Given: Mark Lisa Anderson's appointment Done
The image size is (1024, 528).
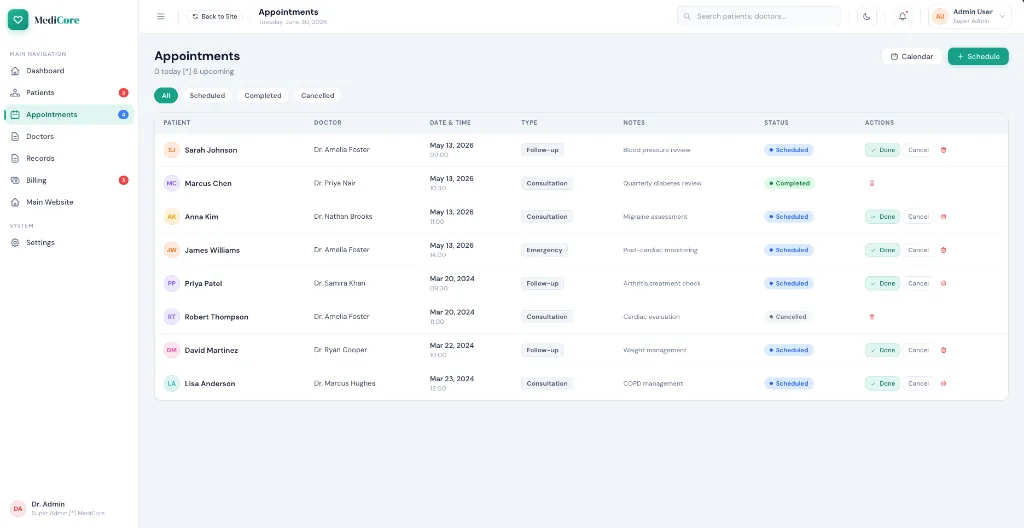Looking at the screenshot, I should (882, 384).
